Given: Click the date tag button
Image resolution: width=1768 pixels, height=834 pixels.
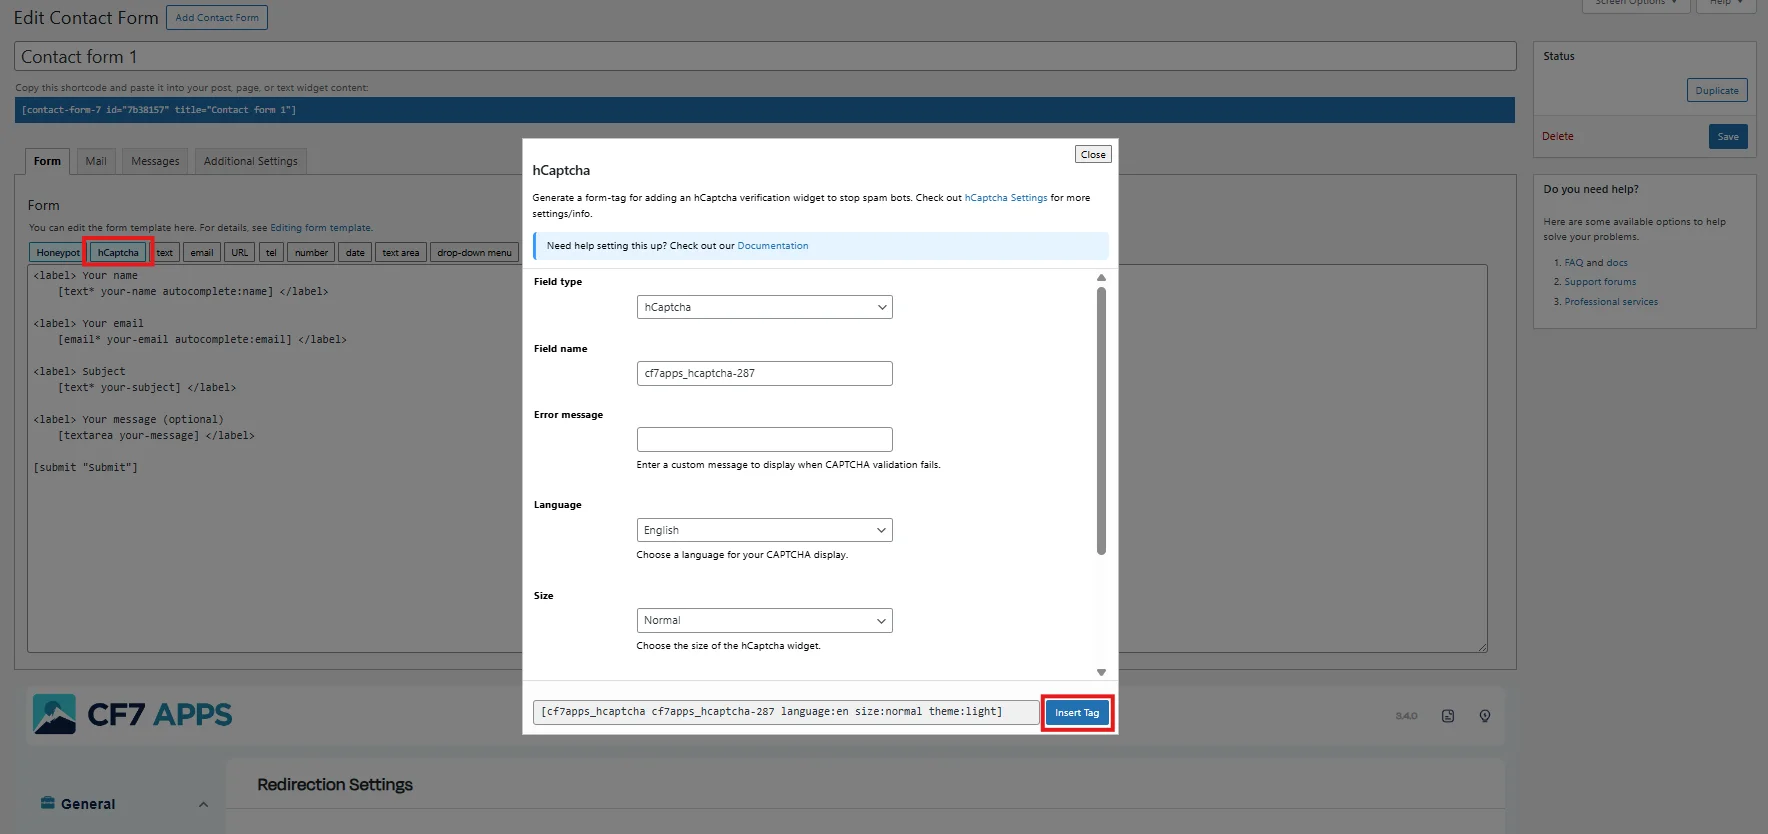Looking at the screenshot, I should coord(355,253).
